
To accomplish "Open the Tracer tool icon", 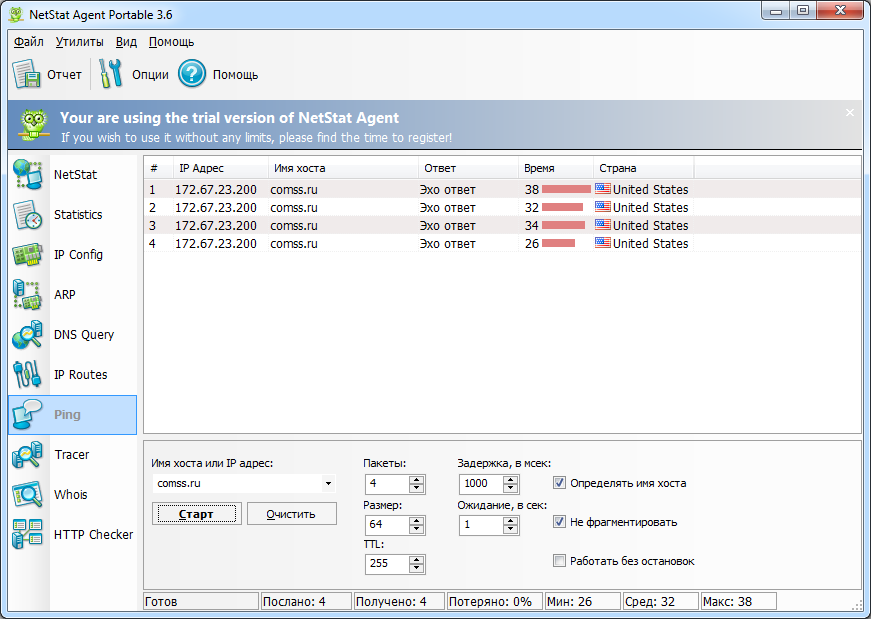I will coord(28,455).
